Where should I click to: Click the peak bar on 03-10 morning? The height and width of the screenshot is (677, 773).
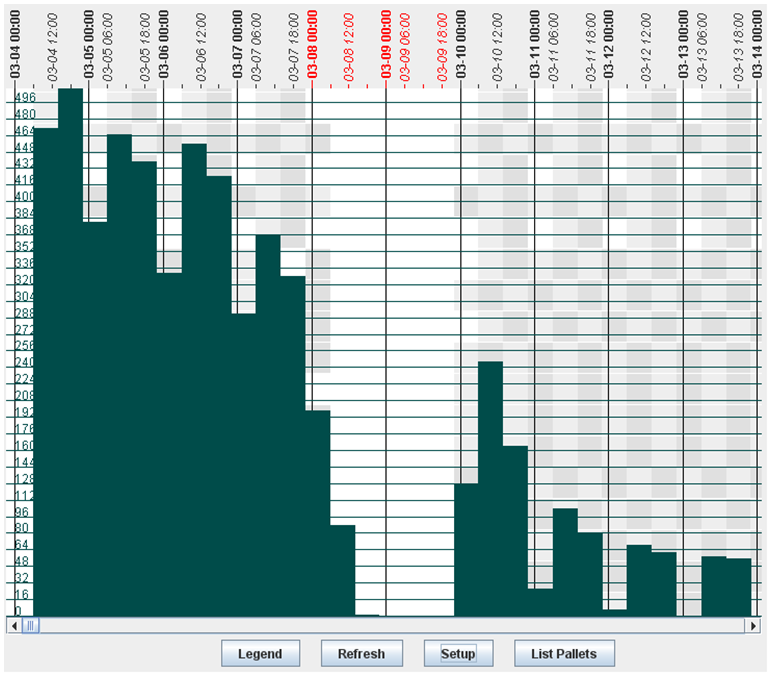pos(491,489)
